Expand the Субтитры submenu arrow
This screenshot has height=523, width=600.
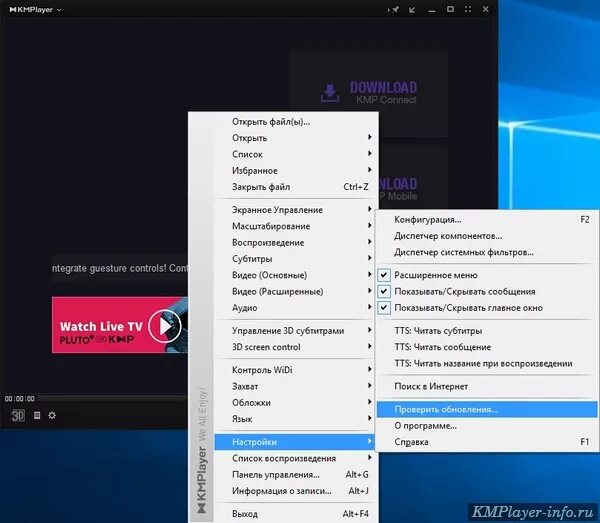[x=370, y=258]
